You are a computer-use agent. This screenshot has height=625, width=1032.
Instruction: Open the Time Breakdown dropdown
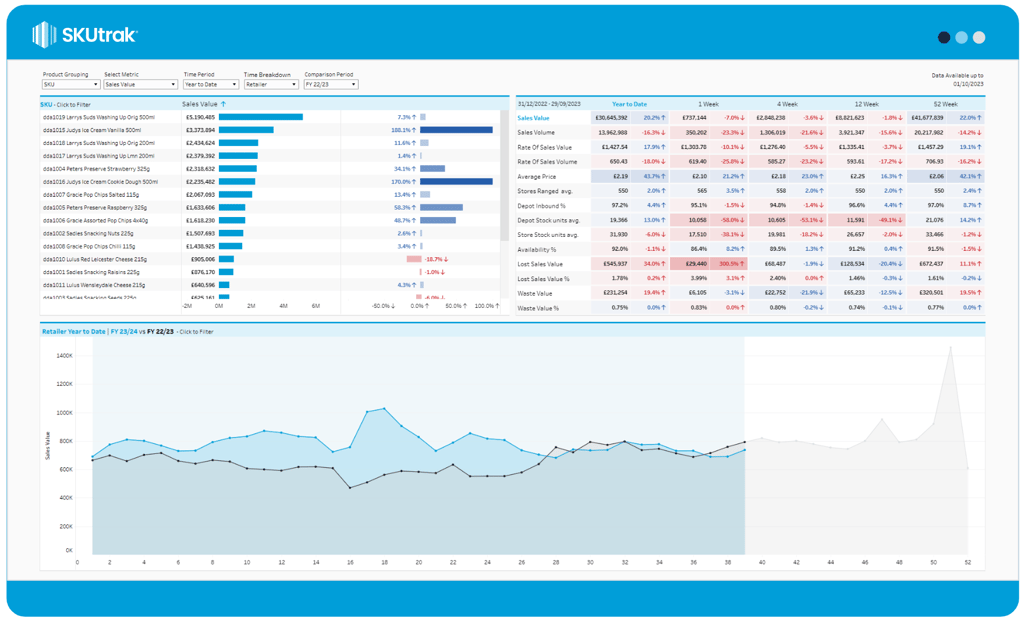(x=271, y=85)
